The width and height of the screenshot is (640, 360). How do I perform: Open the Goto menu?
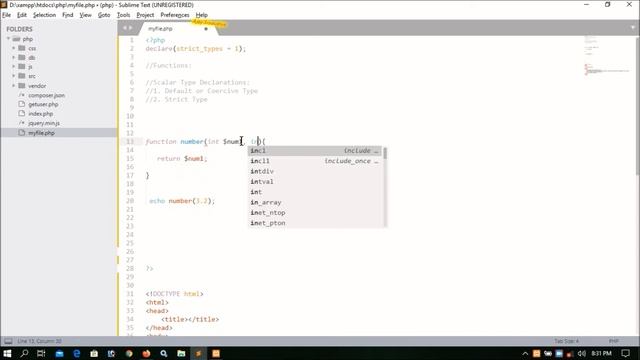pos(104,15)
